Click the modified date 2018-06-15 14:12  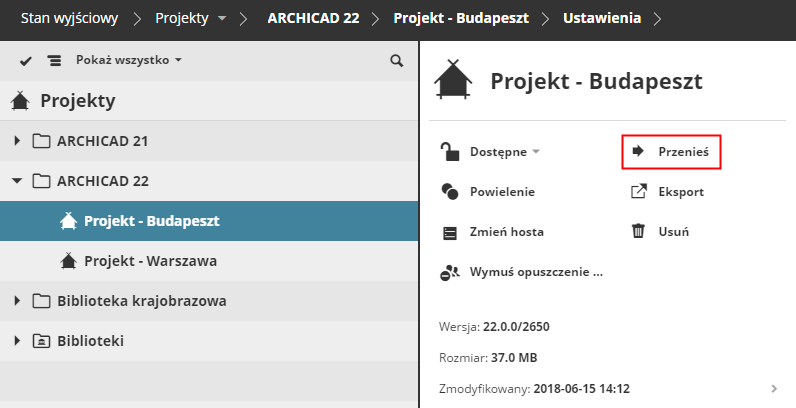click(x=582, y=389)
